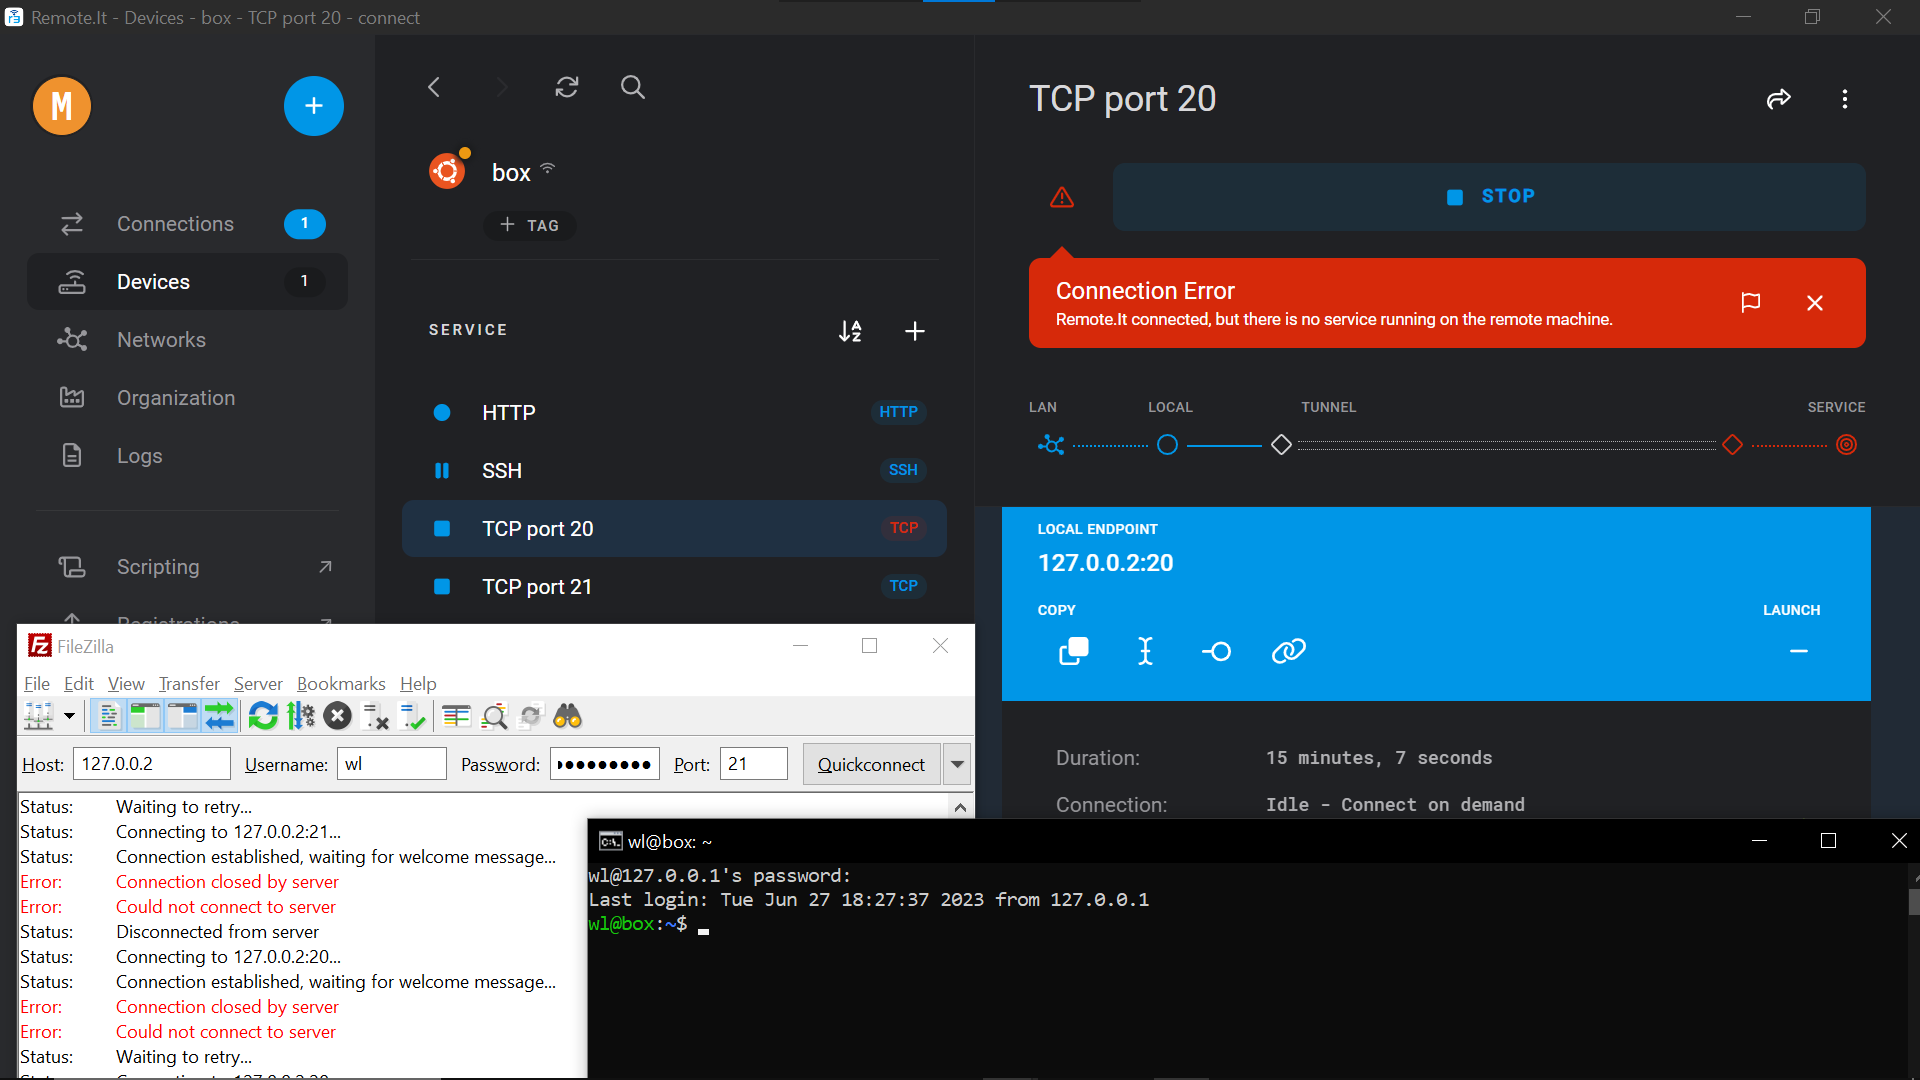Click the Quickconnect button
The image size is (1920, 1080).
pyautogui.click(x=871, y=764)
